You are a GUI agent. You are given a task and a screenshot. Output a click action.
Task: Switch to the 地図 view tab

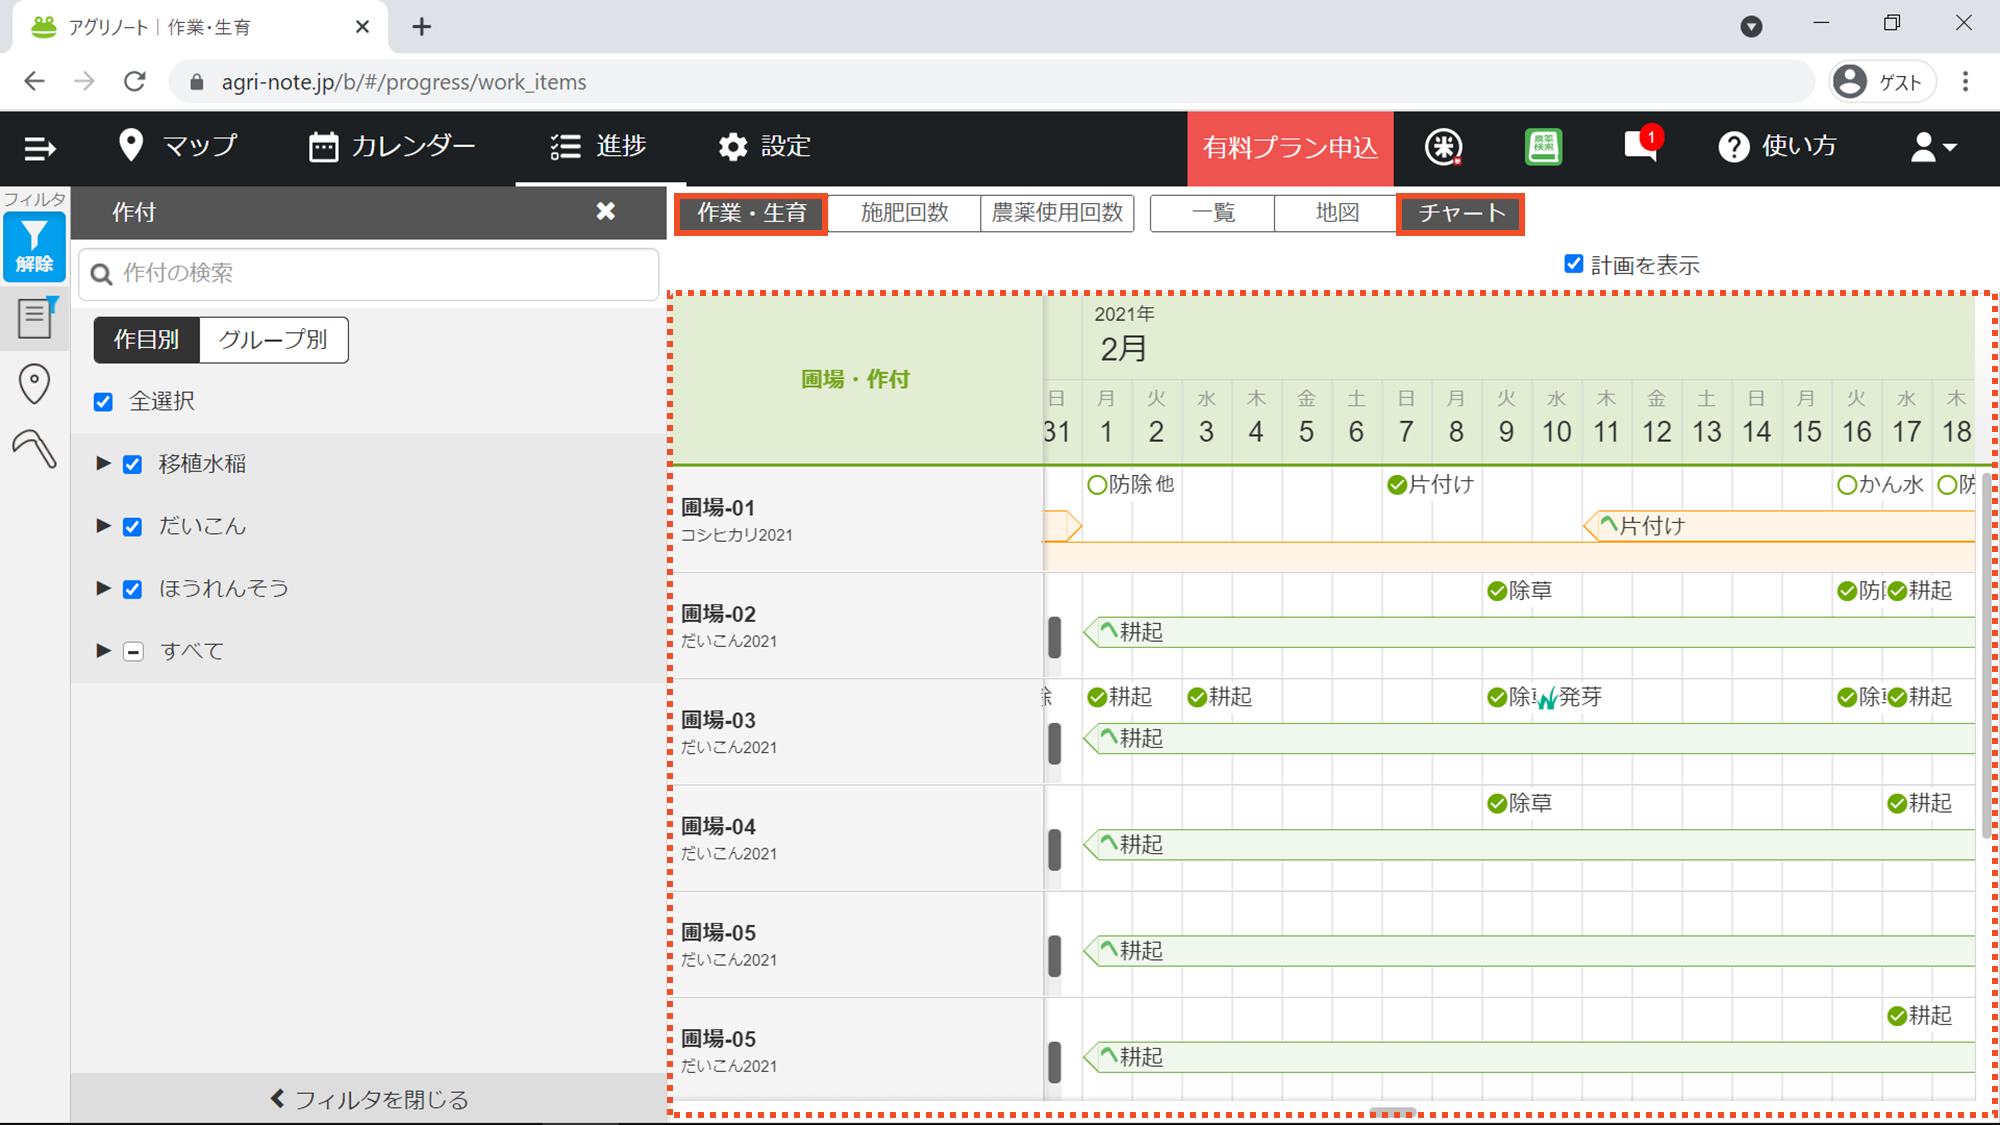point(1336,213)
